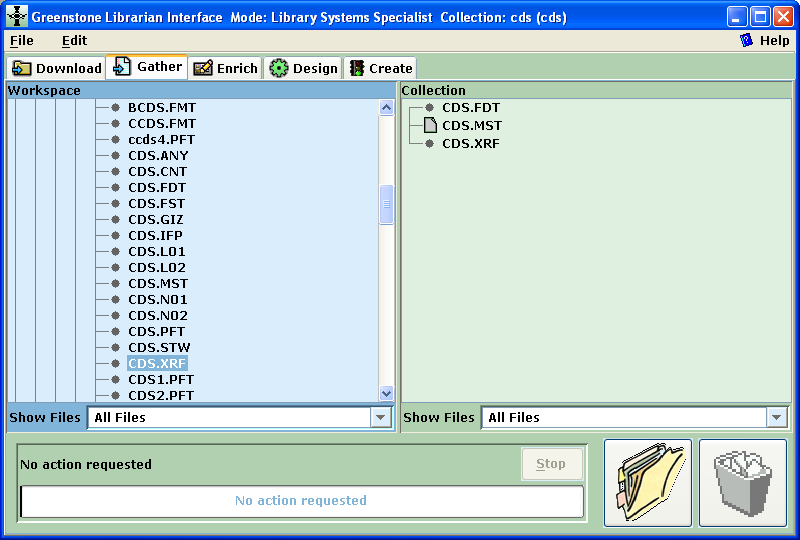The width and height of the screenshot is (800, 540).
Task: Open the Download tab
Action: click(x=57, y=68)
